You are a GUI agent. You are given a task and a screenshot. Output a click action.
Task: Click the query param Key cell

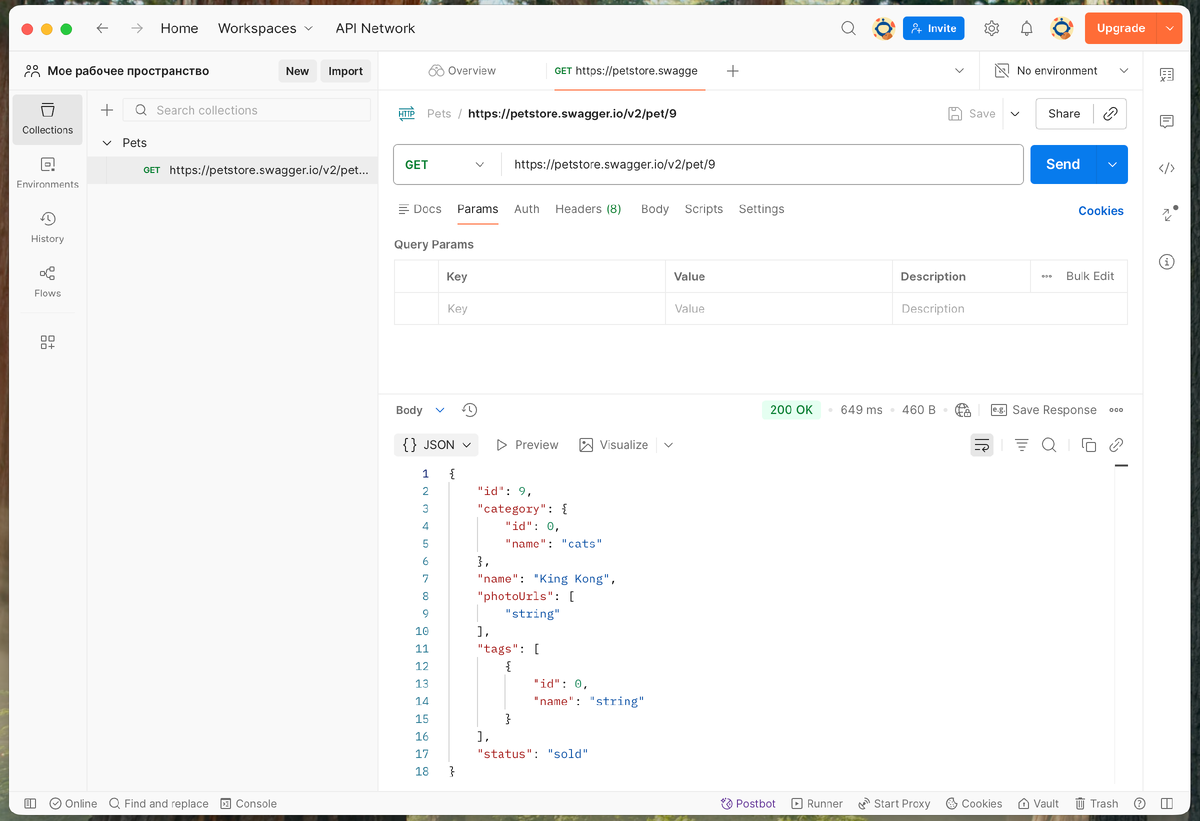[552, 309]
